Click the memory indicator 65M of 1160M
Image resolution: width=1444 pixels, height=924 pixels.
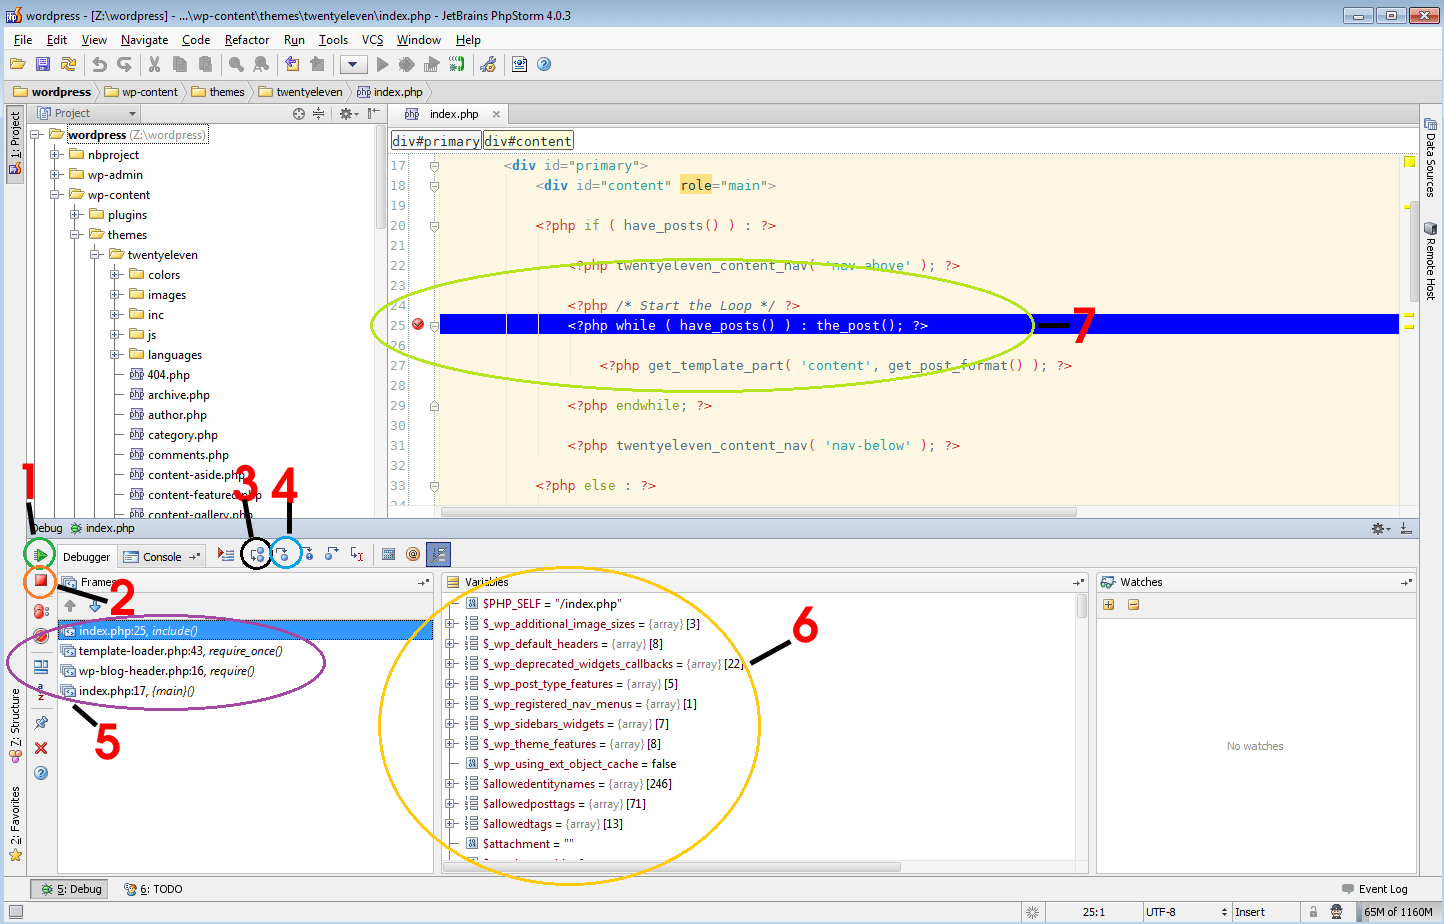[1398, 912]
